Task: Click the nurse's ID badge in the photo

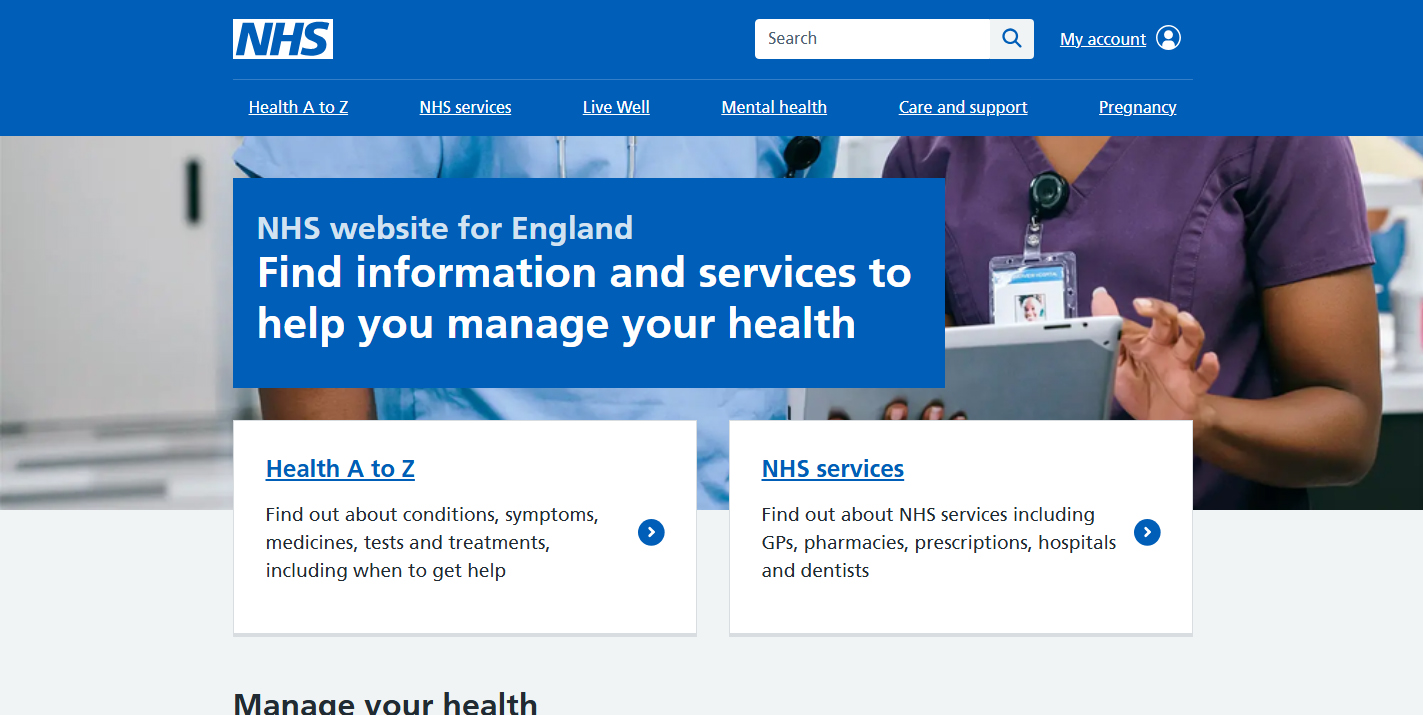Action: [1030, 290]
